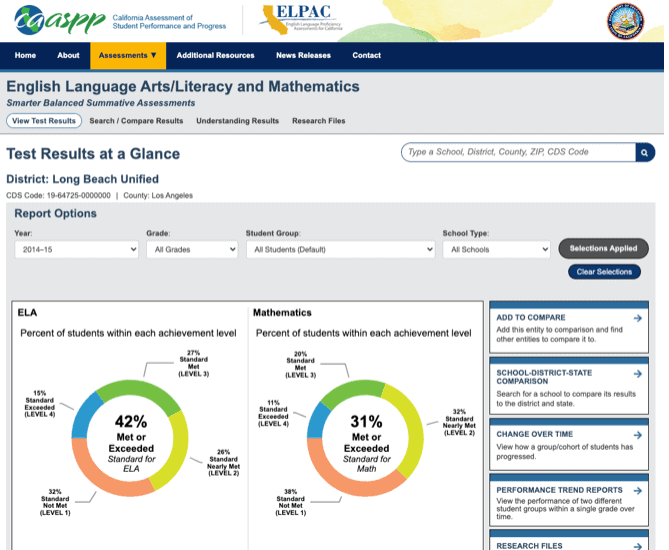Go to Additional Resources in navigation
669x550 pixels.
pyautogui.click(x=215, y=56)
